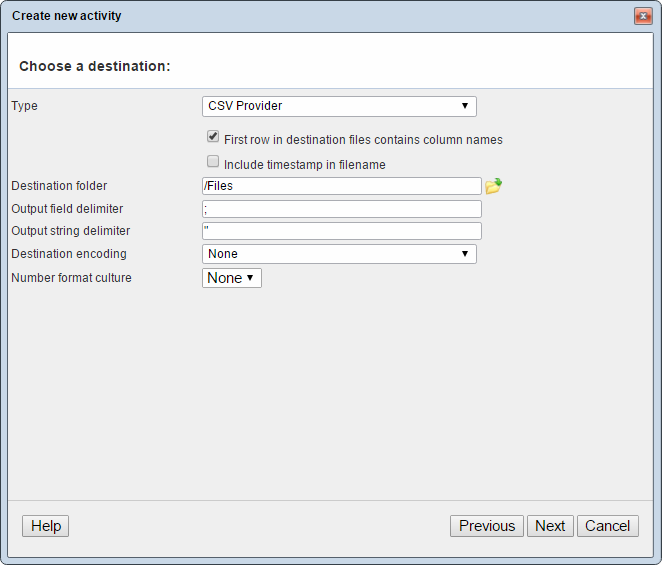662x565 pixels.
Task: Expand the Destination encoding dropdown
Action: (x=339, y=254)
